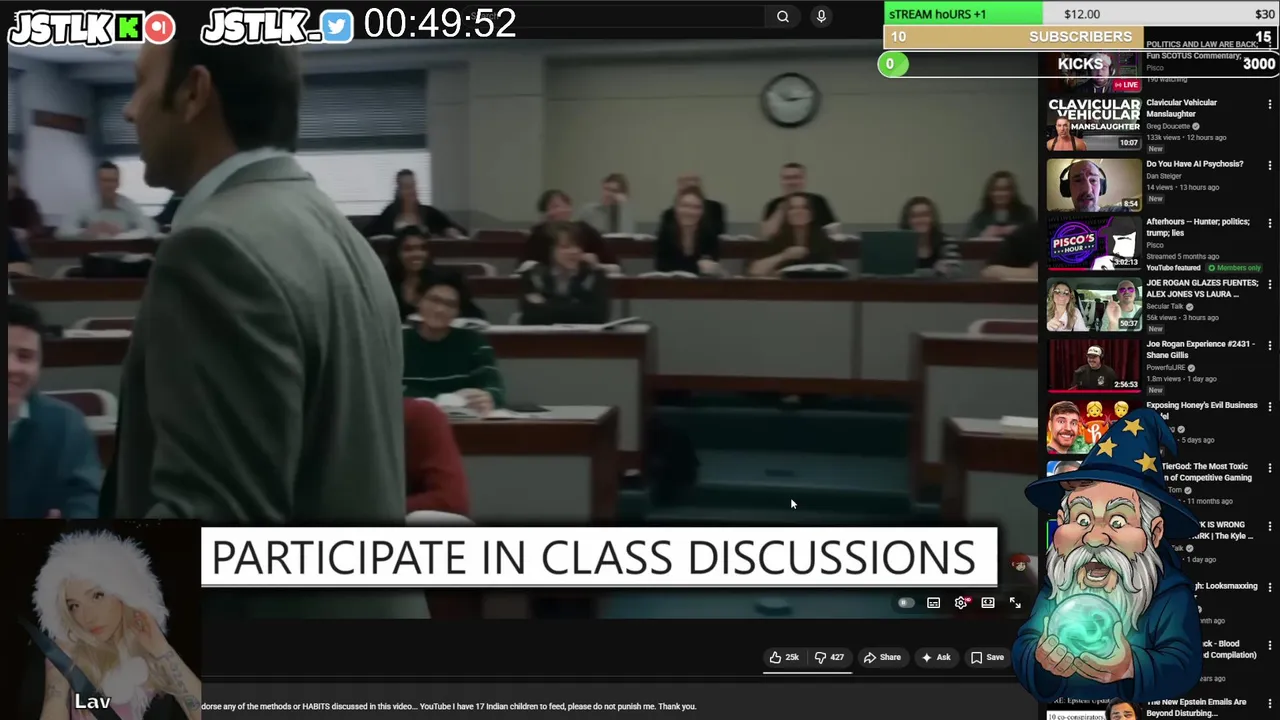Dislike the video with thumbs down
The image size is (1280, 720).
(x=829, y=657)
